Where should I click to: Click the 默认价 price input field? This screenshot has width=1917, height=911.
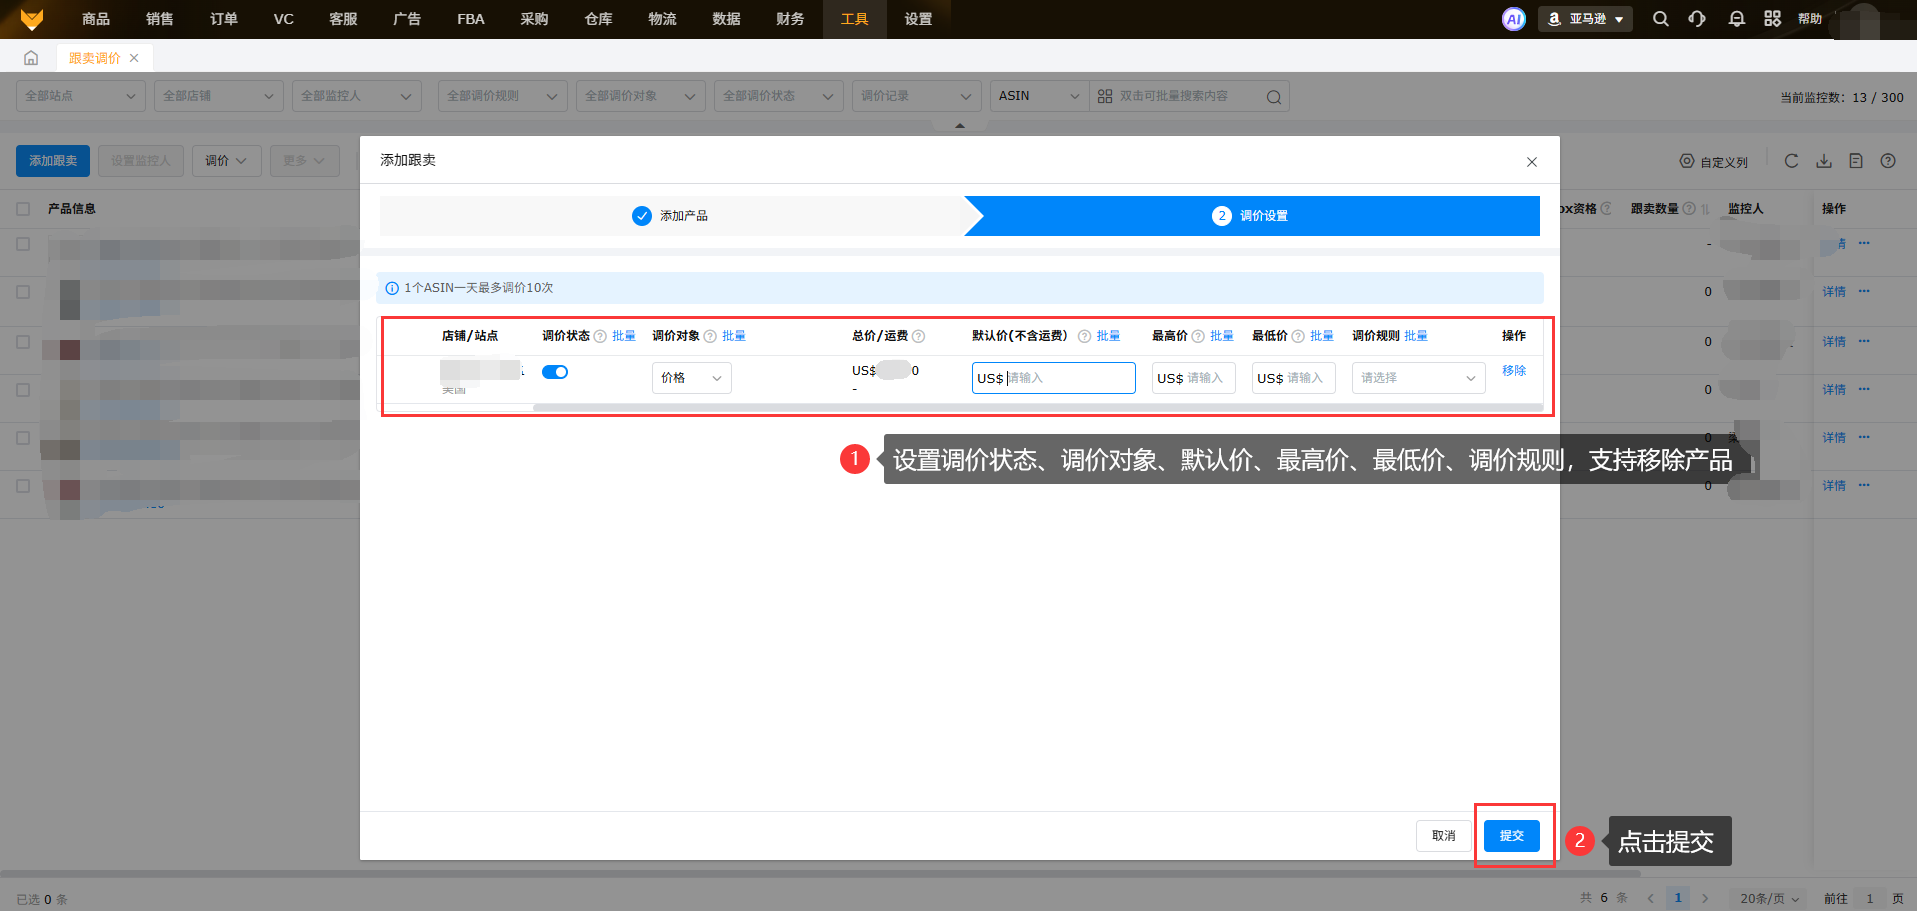(1067, 378)
